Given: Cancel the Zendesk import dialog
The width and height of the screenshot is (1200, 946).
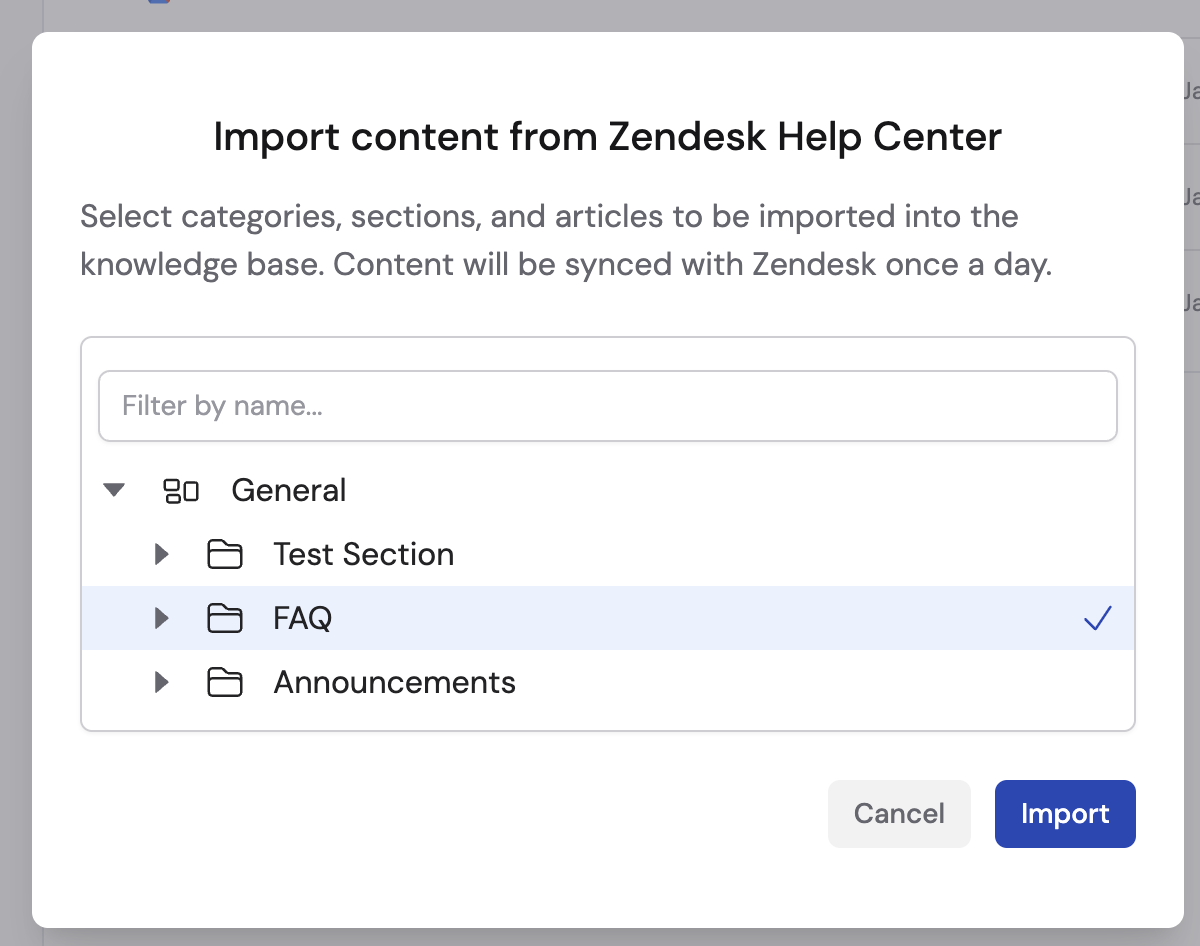Looking at the screenshot, I should (898, 813).
